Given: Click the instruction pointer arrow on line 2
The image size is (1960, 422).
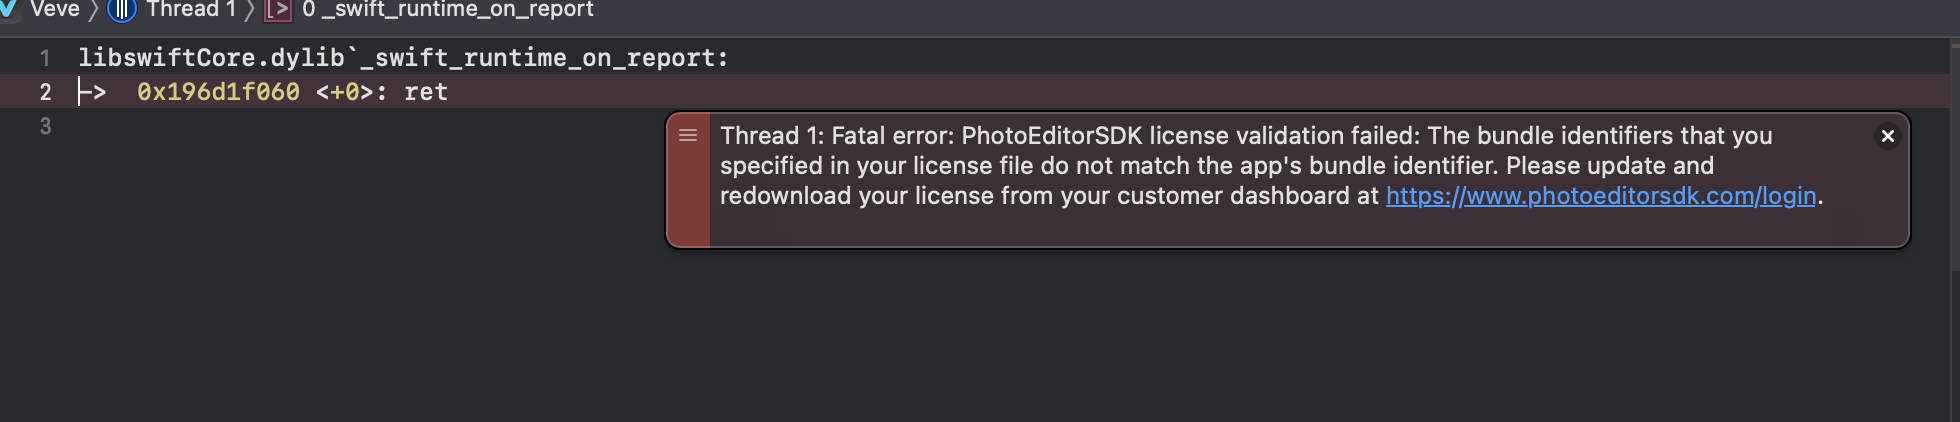Looking at the screenshot, I should click(92, 92).
